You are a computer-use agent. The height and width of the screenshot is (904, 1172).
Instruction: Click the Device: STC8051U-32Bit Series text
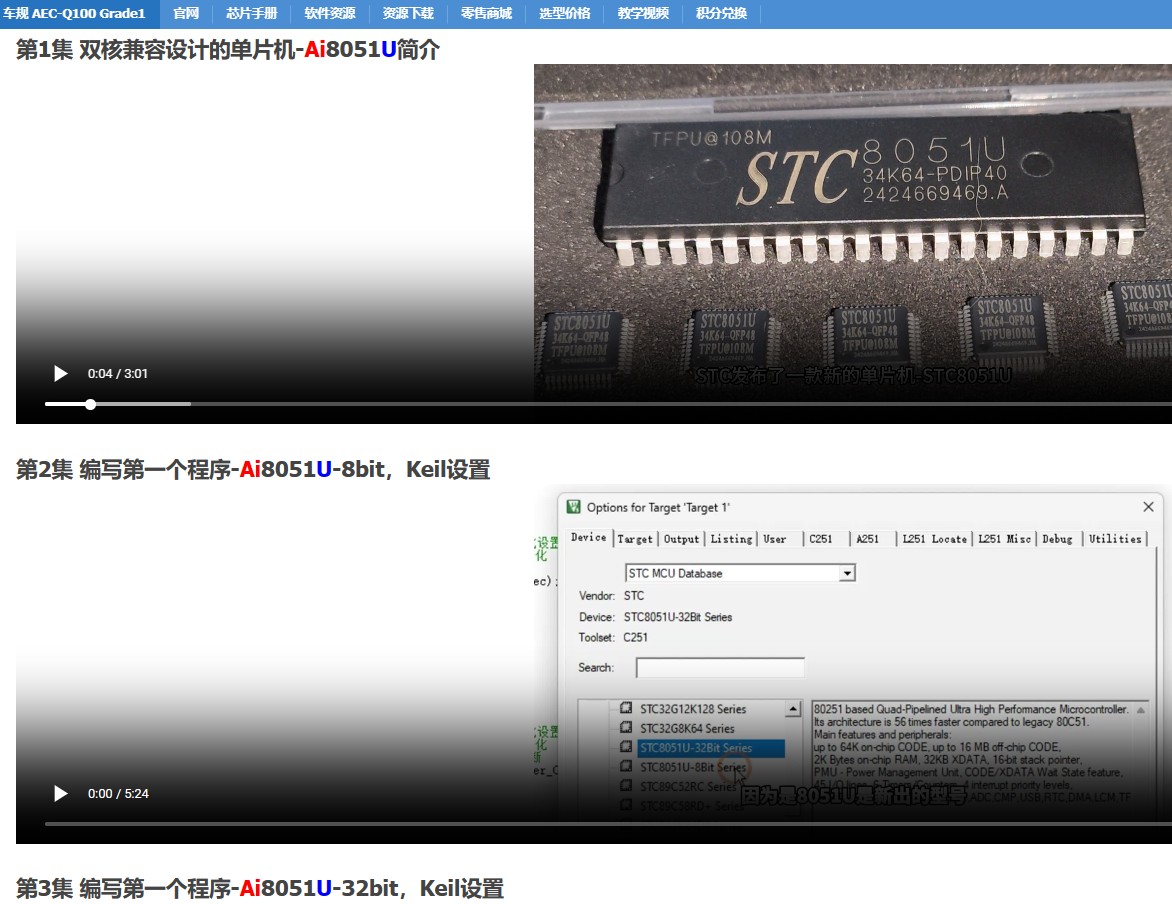[x=656, y=617]
